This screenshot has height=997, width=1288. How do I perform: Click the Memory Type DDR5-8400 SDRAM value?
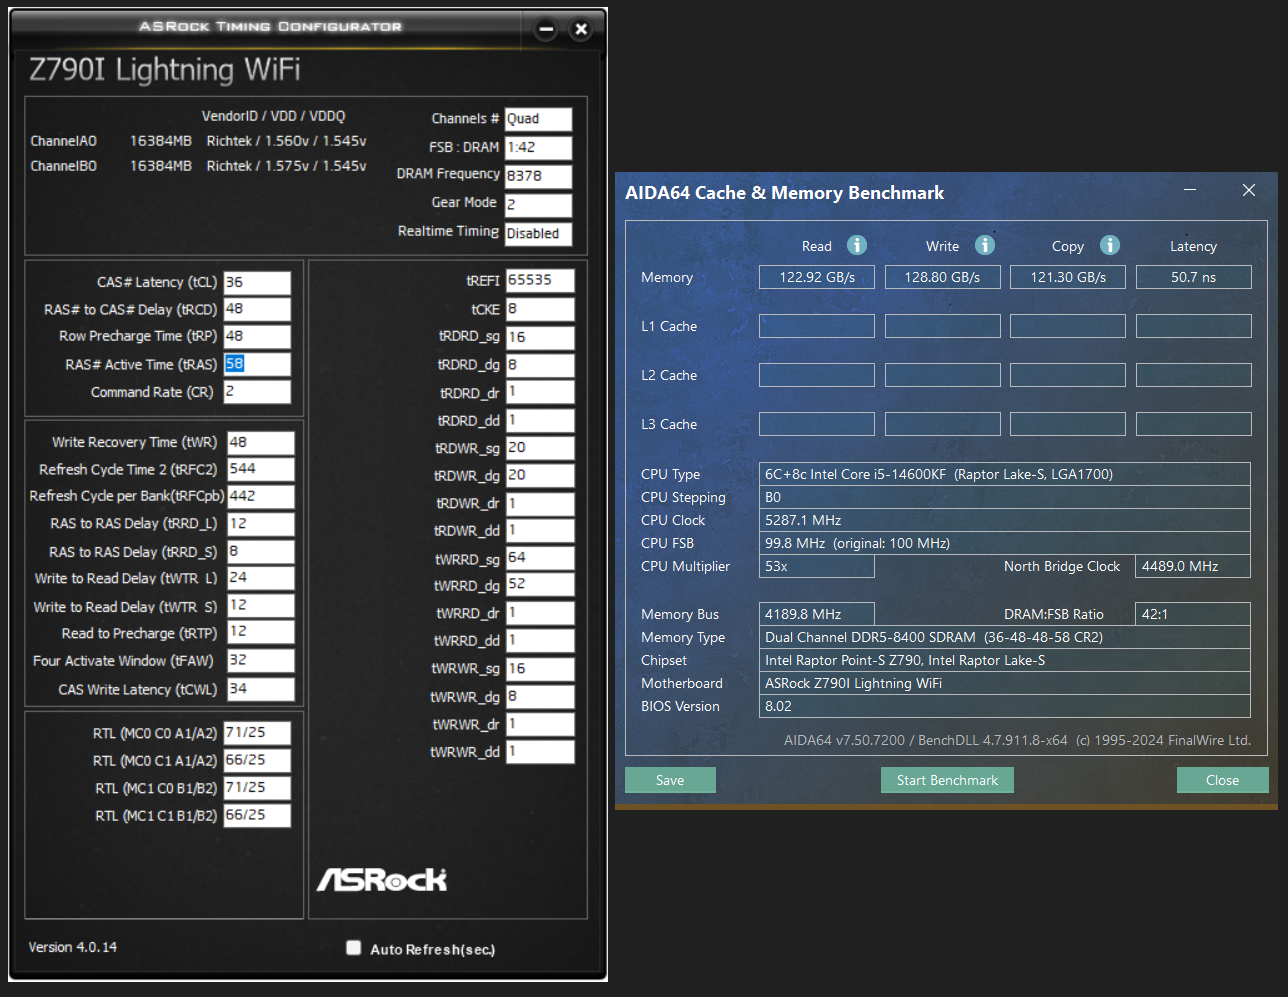tap(1004, 637)
